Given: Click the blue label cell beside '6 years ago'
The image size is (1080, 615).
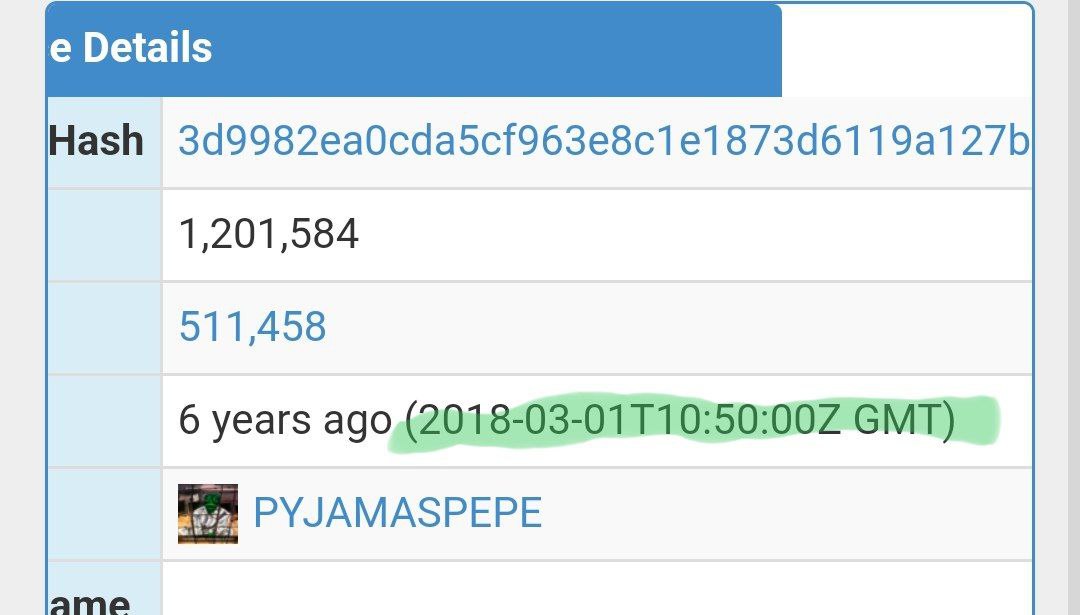Looking at the screenshot, I should coord(105,420).
